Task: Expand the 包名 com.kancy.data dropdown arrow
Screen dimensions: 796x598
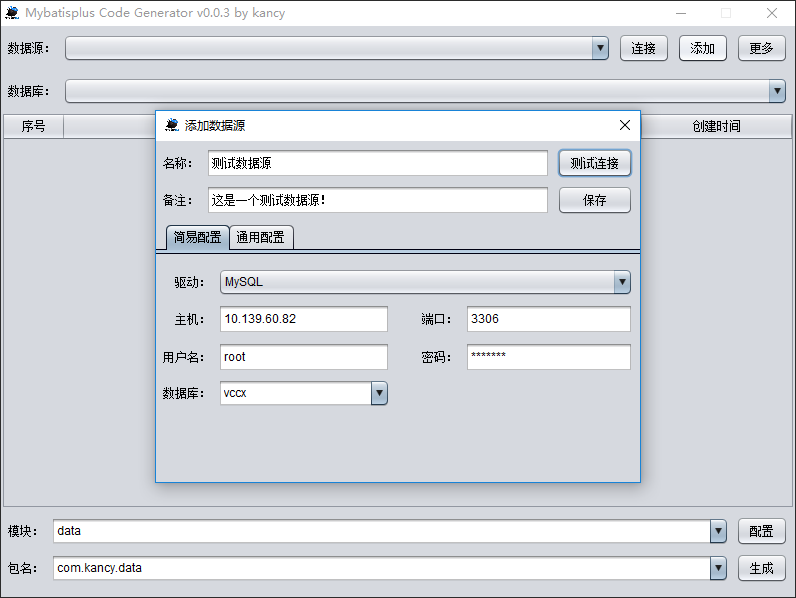Action: point(718,568)
